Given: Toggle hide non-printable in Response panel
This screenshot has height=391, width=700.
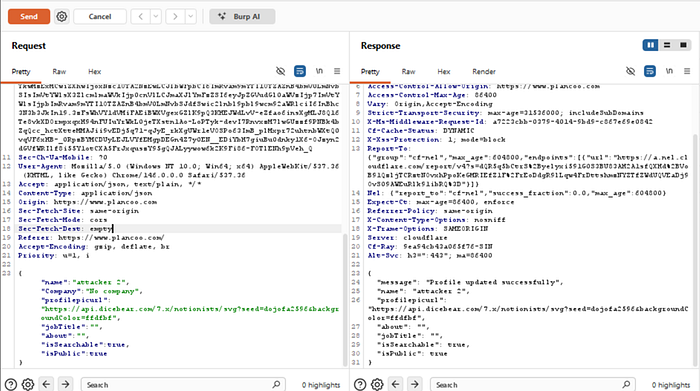Looking at the screenshot, I should point(630,71).
